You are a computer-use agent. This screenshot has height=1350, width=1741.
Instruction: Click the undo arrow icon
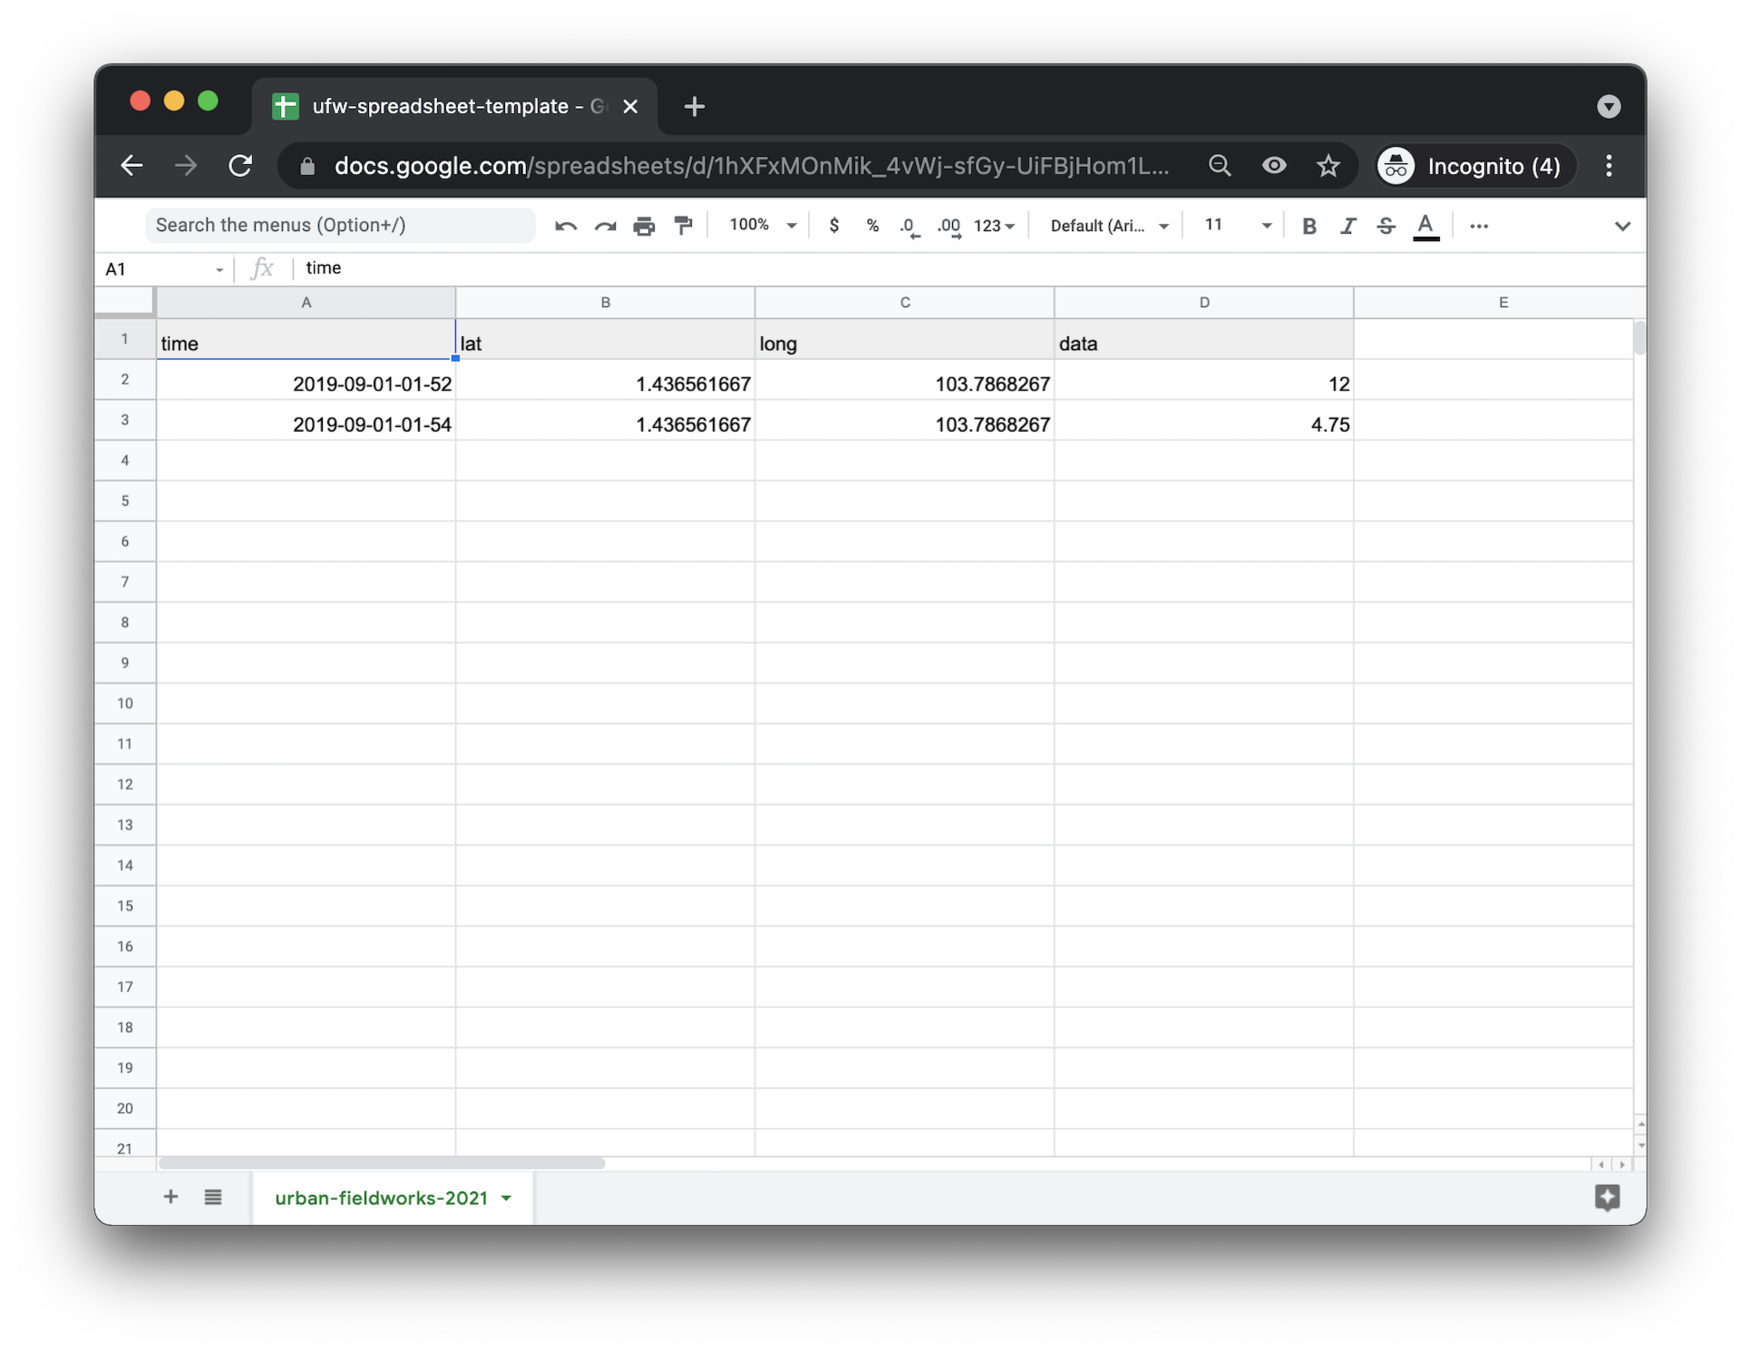565,227
